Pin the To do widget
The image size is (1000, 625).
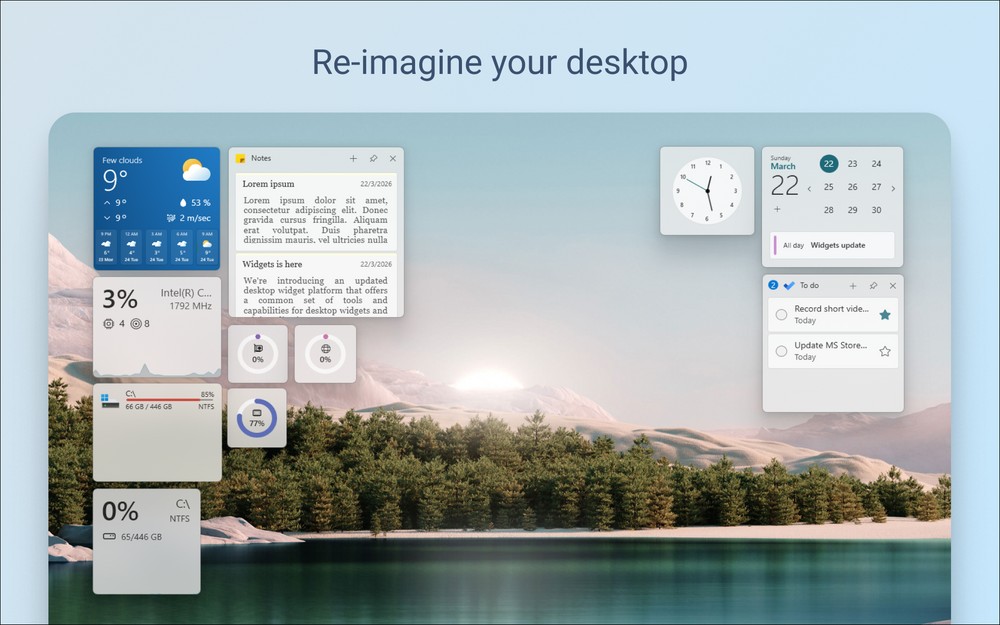(873, 286)
